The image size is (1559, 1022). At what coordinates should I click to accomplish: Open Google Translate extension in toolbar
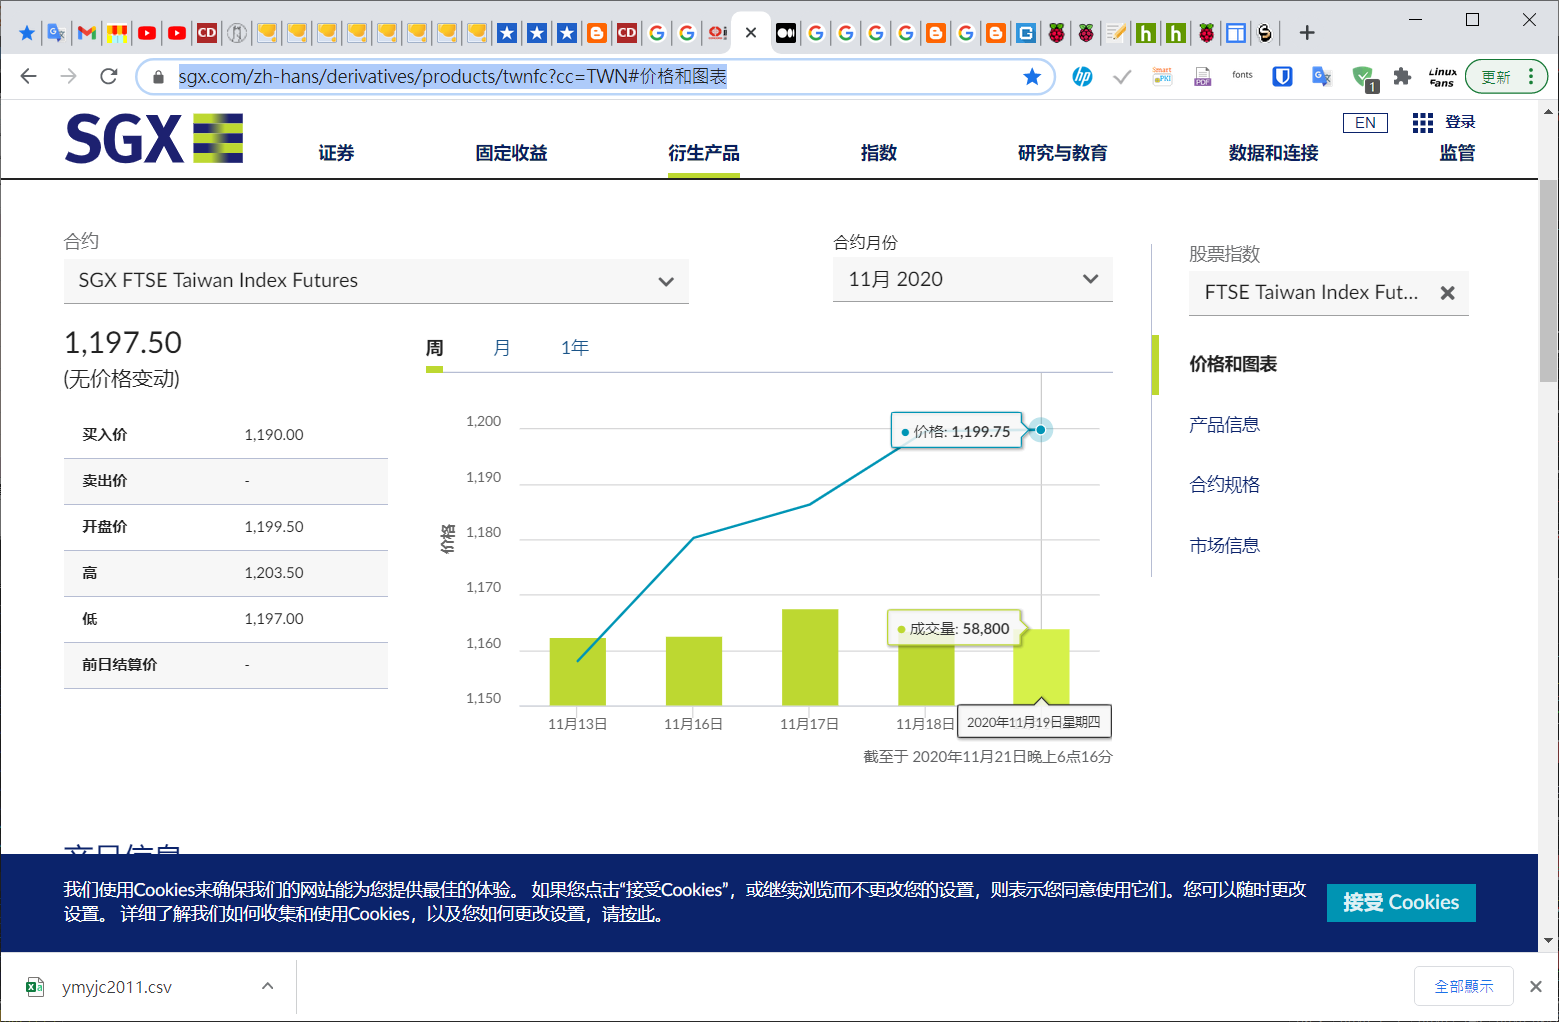pos(1322,76)
